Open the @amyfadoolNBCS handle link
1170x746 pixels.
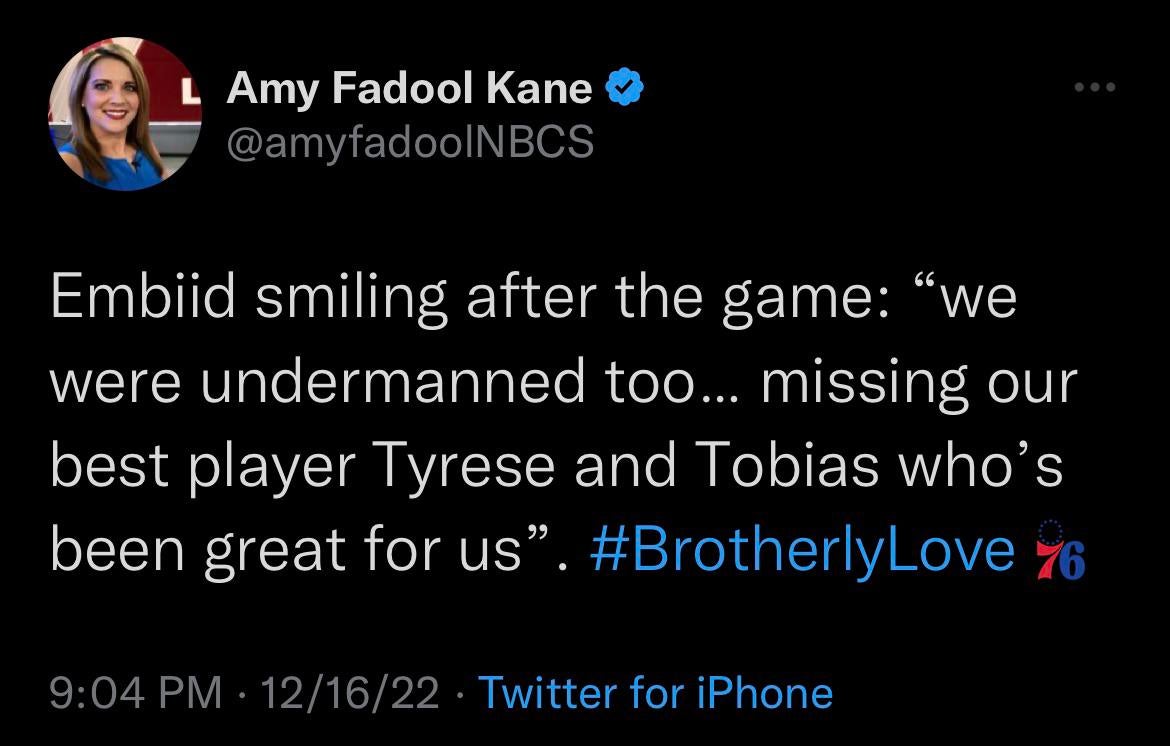coord(411,142)
